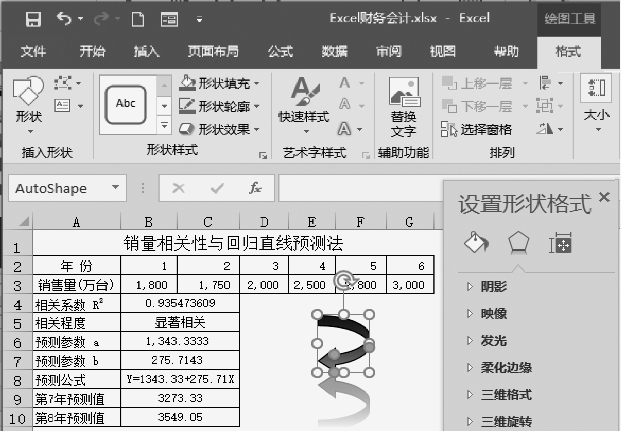
Task: Click the rotation handle above the arrow shape
Action: tap(343, 280)
